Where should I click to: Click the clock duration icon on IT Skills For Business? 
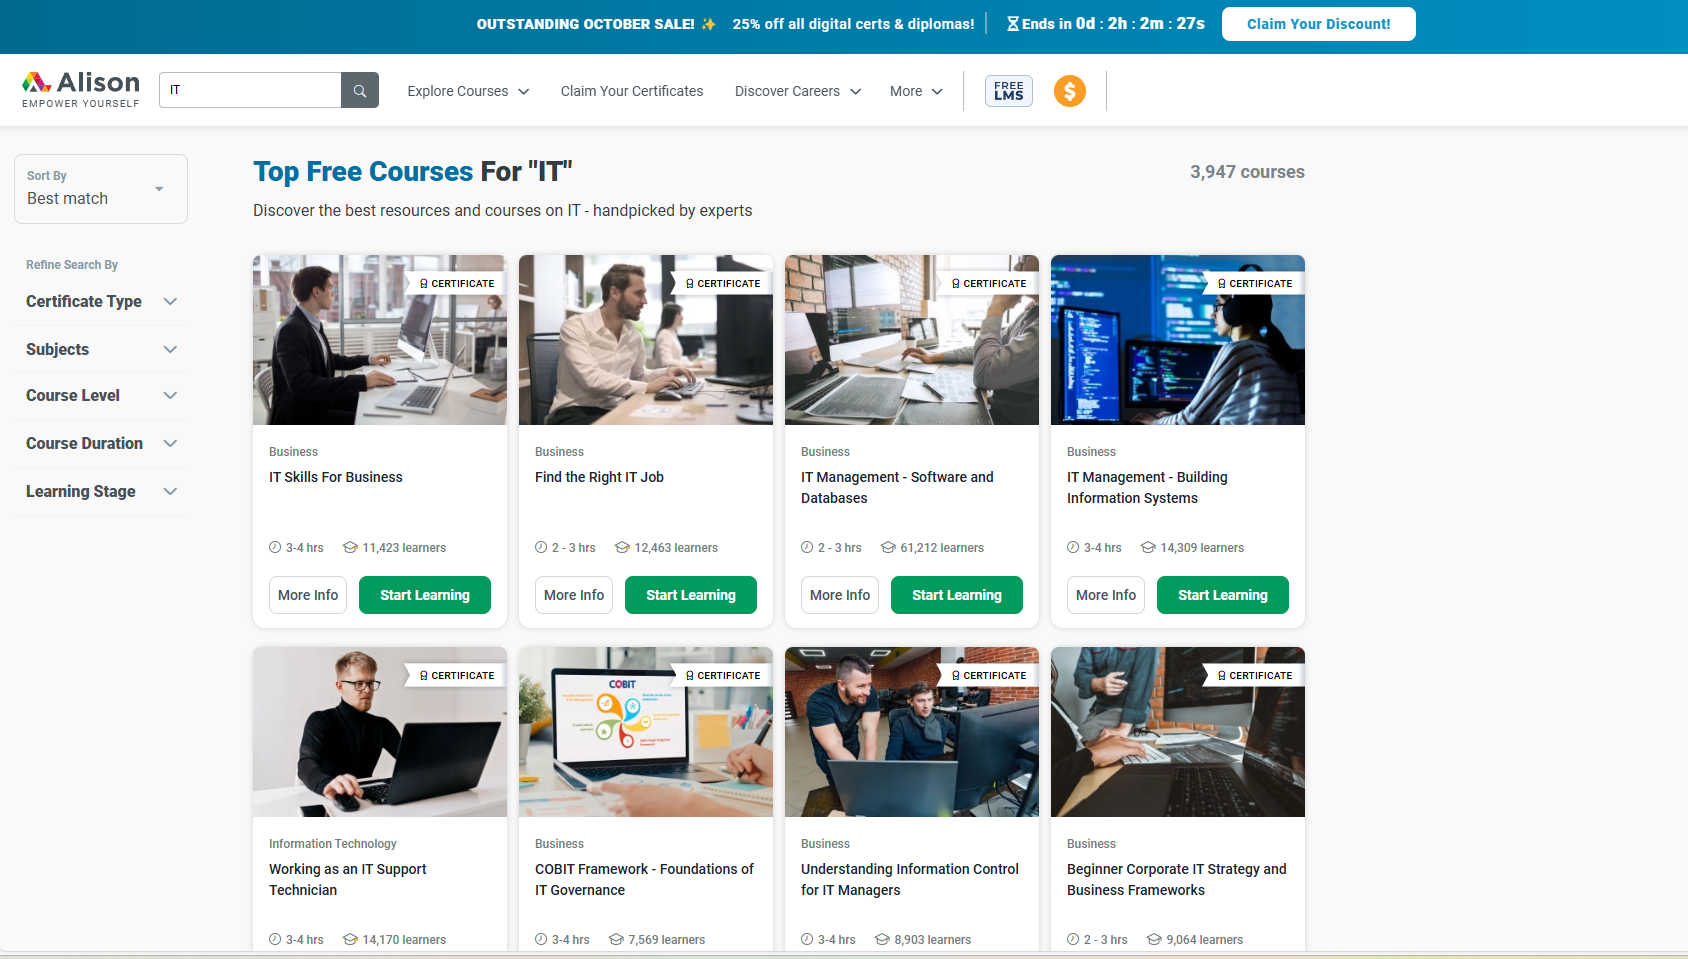pyautogui.click(x=275, y=548)
